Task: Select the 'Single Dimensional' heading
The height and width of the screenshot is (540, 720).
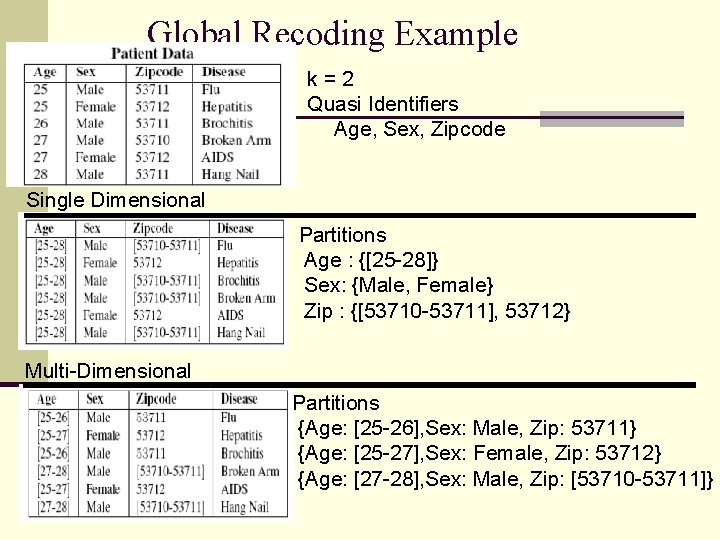Action: click(115, 200)
